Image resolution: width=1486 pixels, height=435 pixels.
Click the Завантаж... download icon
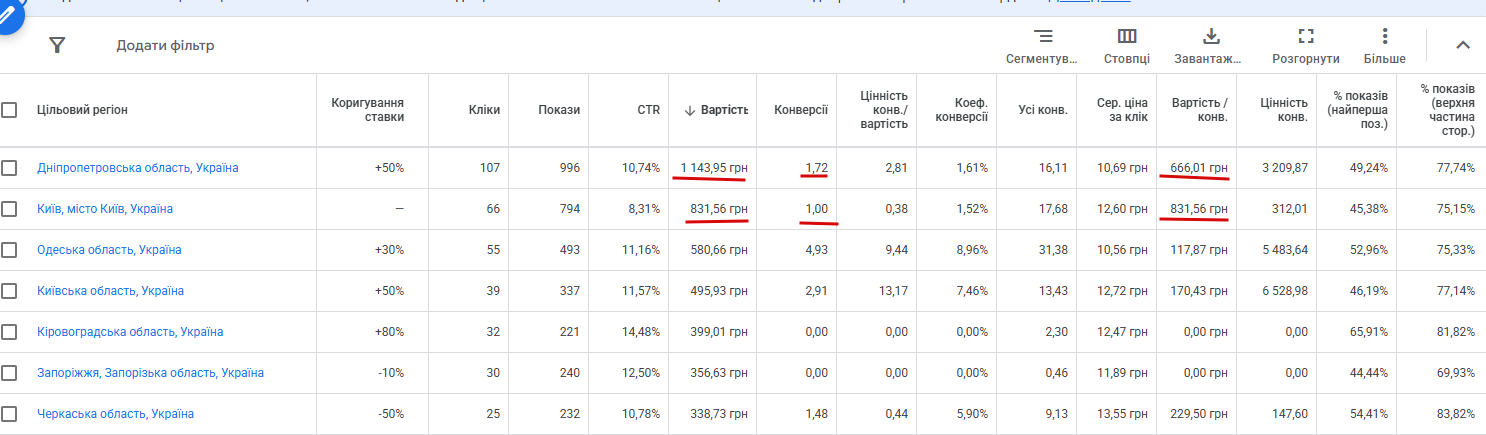point(1211,37)
